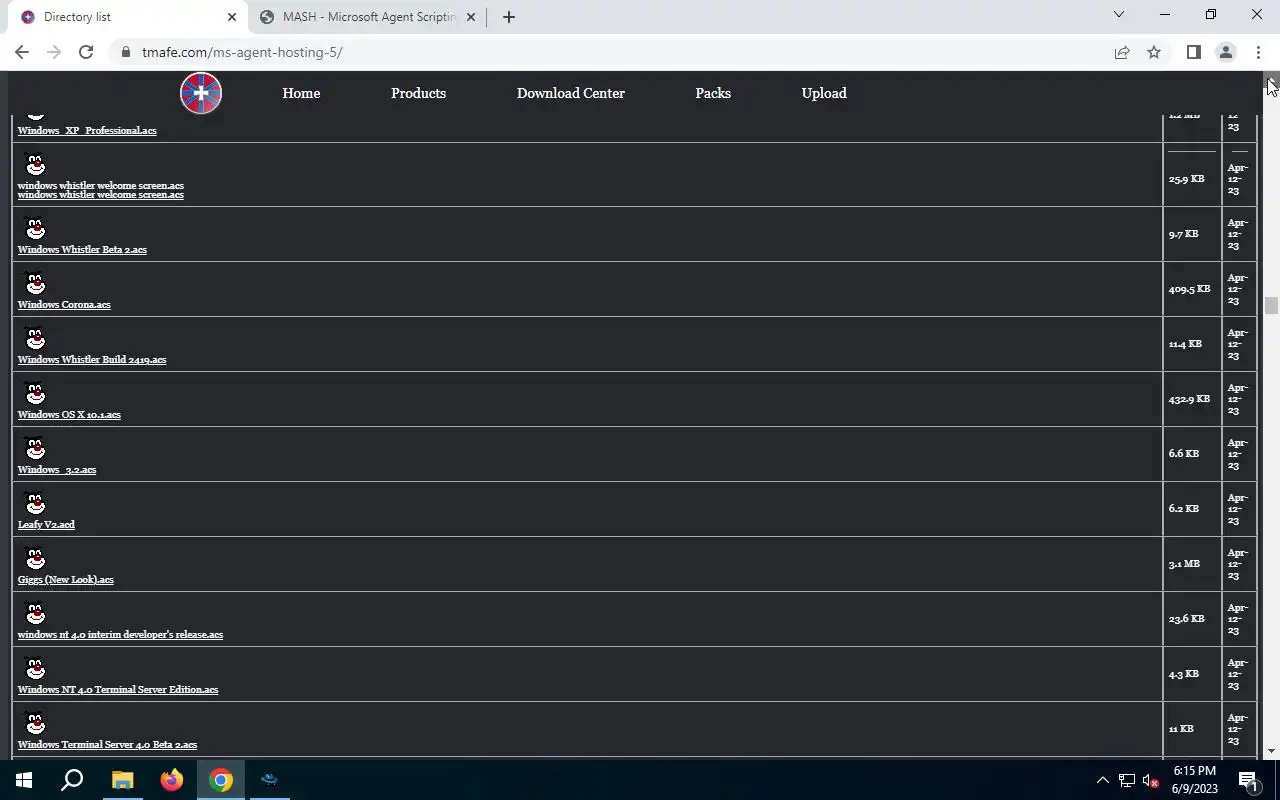Click the agent icon above Windows NT 4.0 Terminal Server Edition.acs
1280x800 pixels.
click(35, 669)
